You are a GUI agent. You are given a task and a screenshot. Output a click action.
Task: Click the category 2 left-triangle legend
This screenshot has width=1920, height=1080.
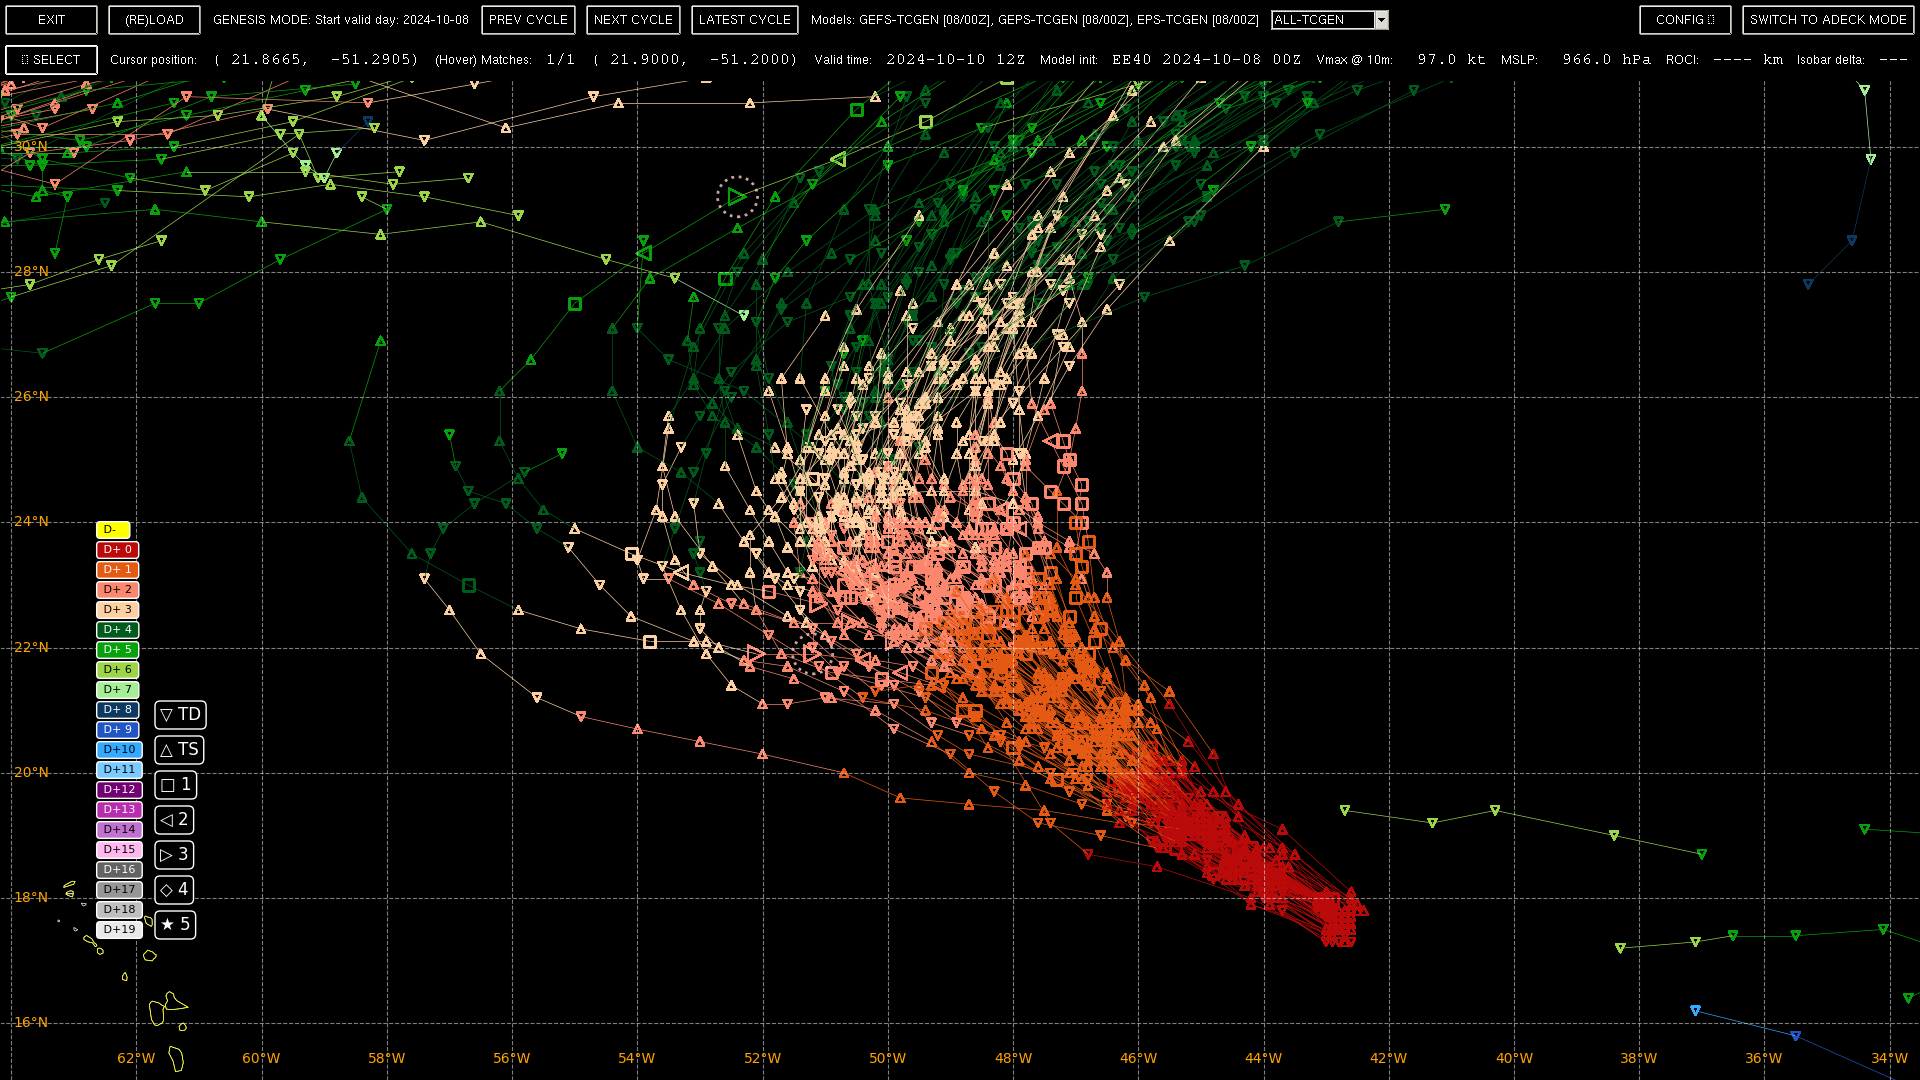tap(174, 820)
